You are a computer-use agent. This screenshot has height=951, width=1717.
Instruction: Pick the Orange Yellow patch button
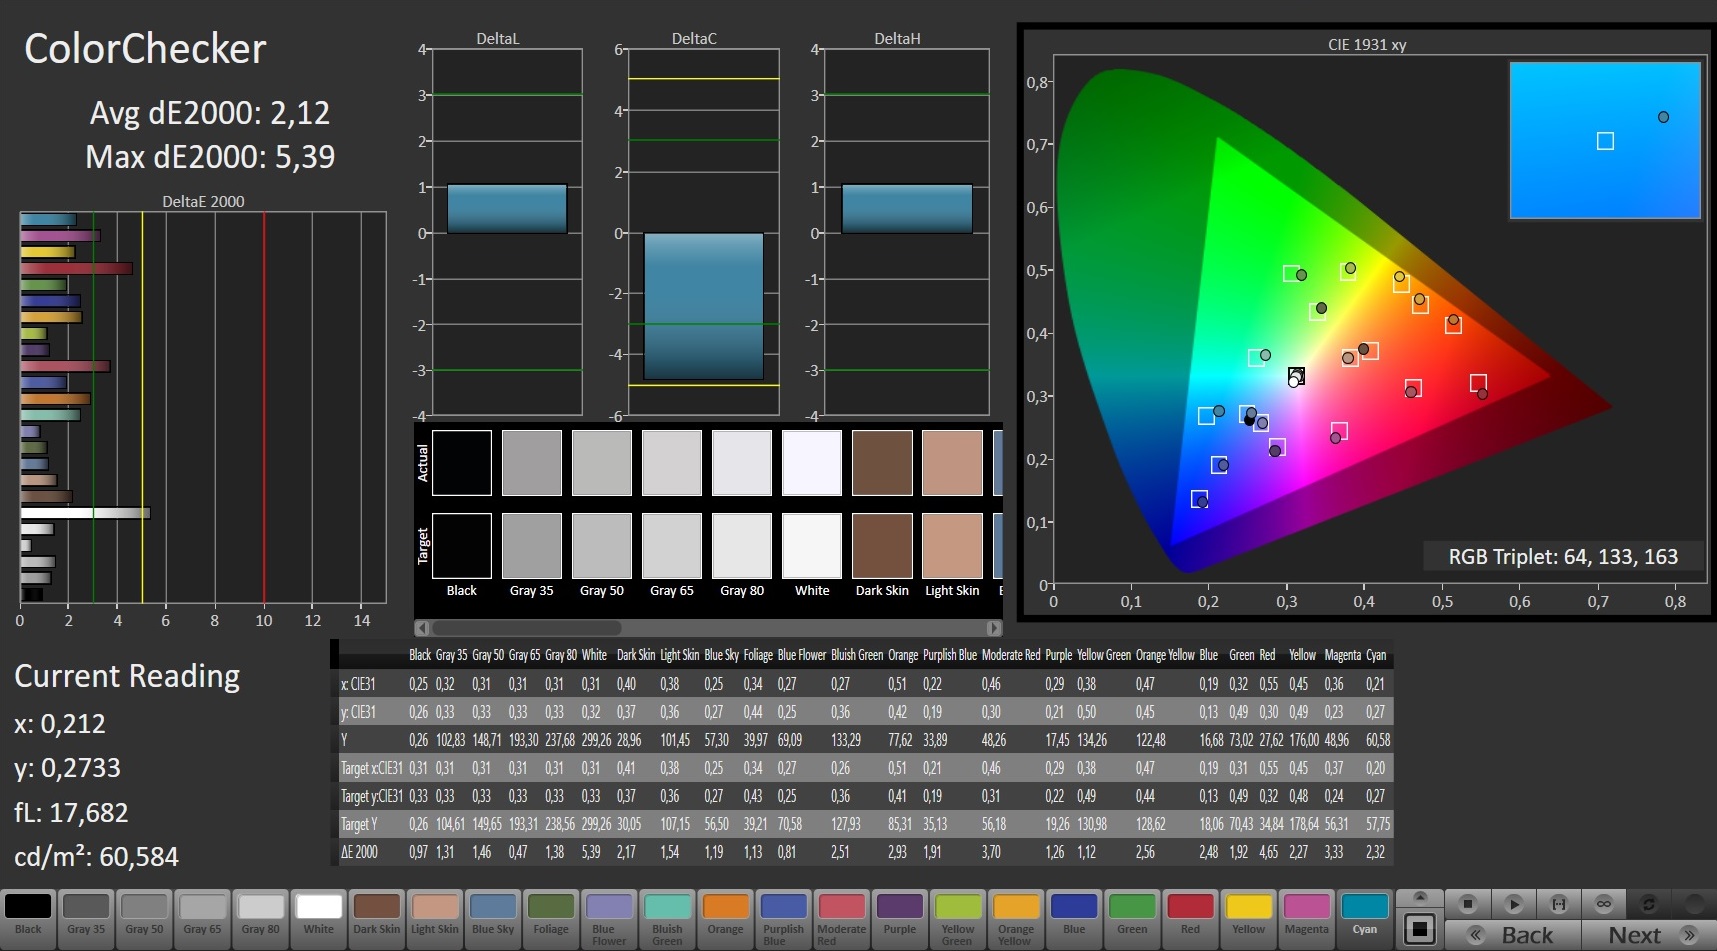(x=1016, y=915)
